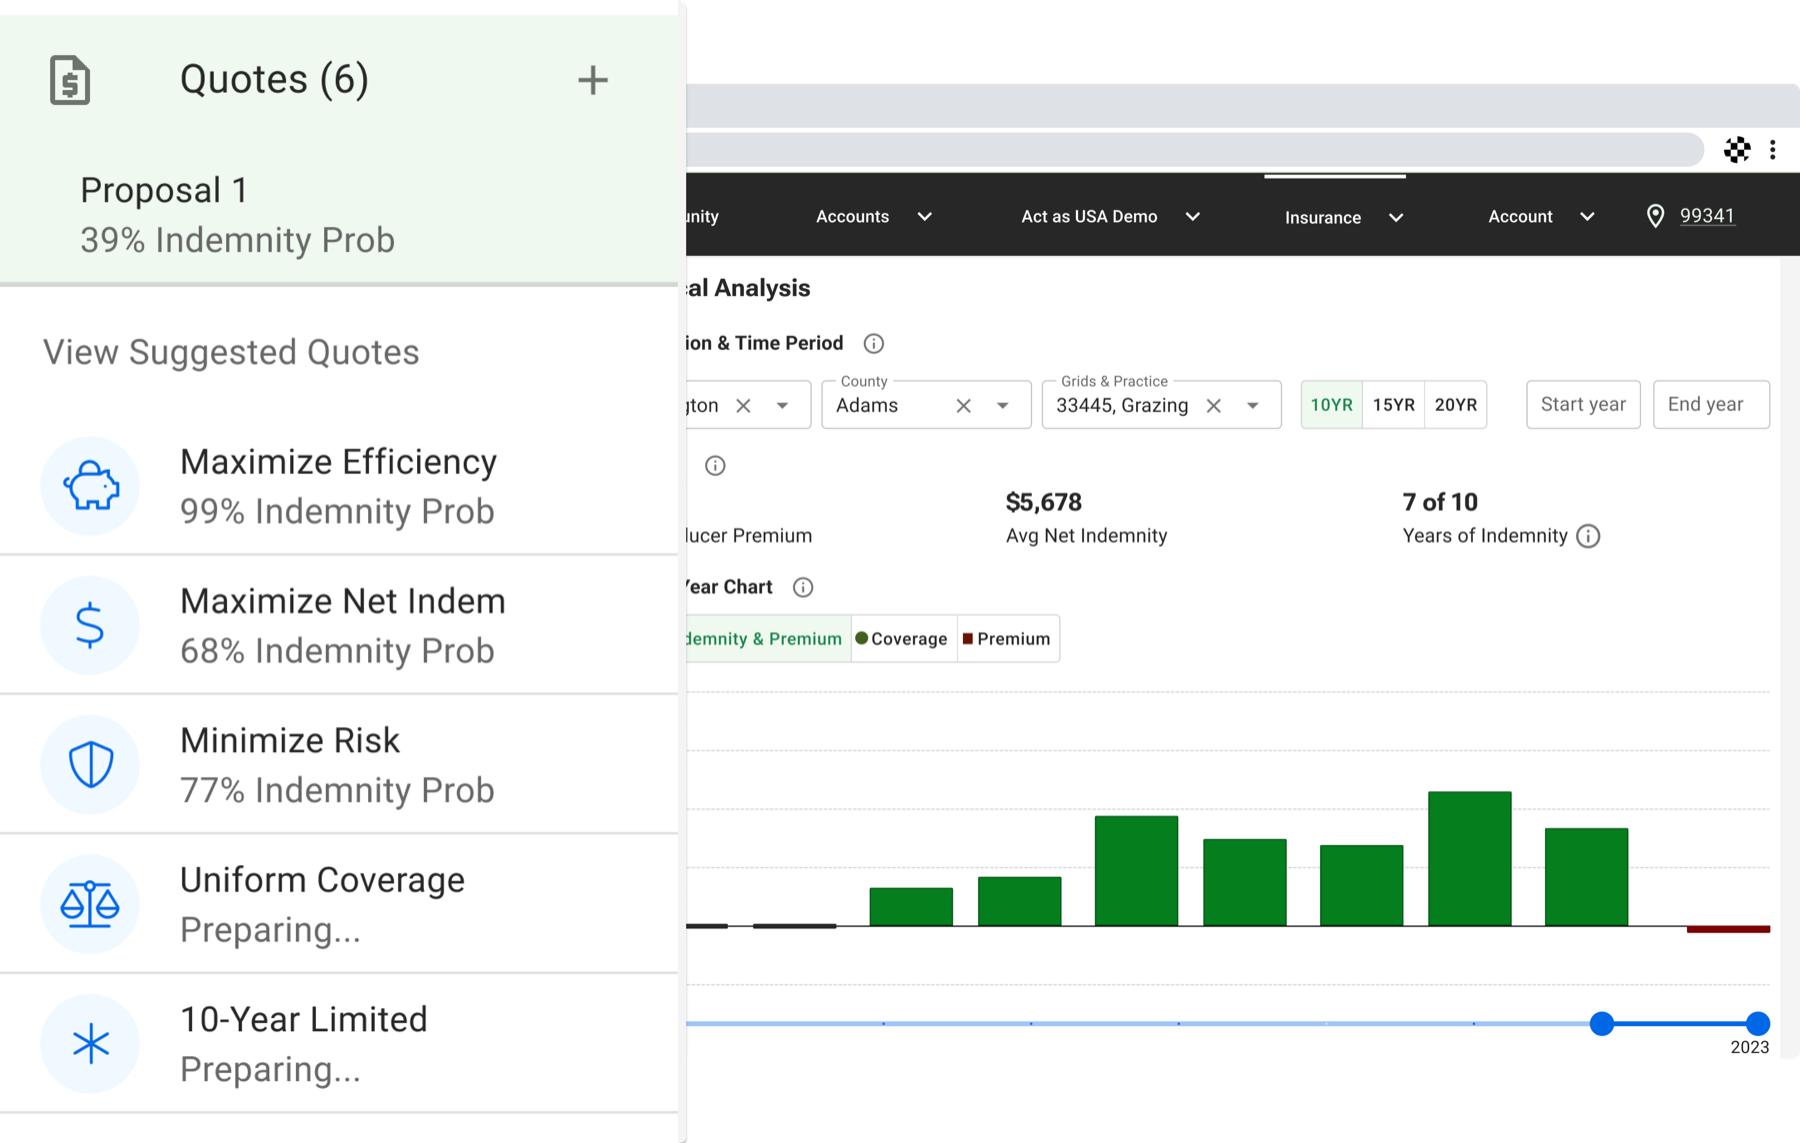Show info for the Year Chart
Screen dimensions: 1800x1143
pos(803,587)
